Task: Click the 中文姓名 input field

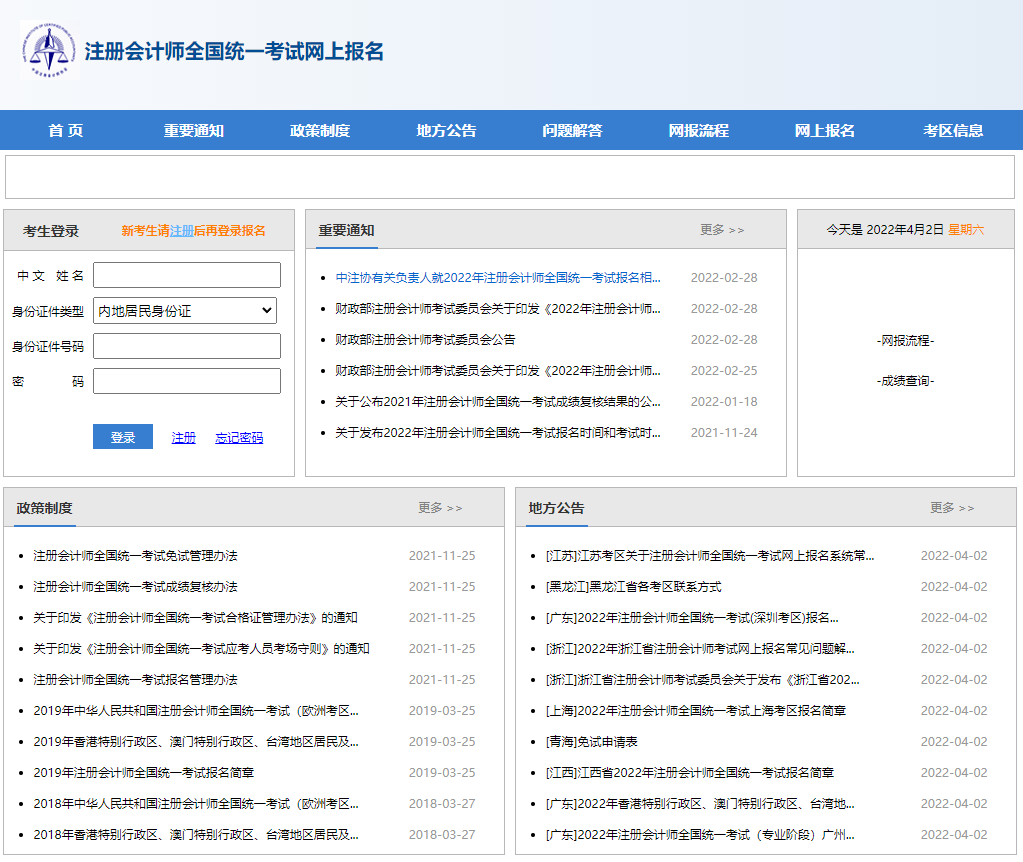Action: (x=186, y=274)
